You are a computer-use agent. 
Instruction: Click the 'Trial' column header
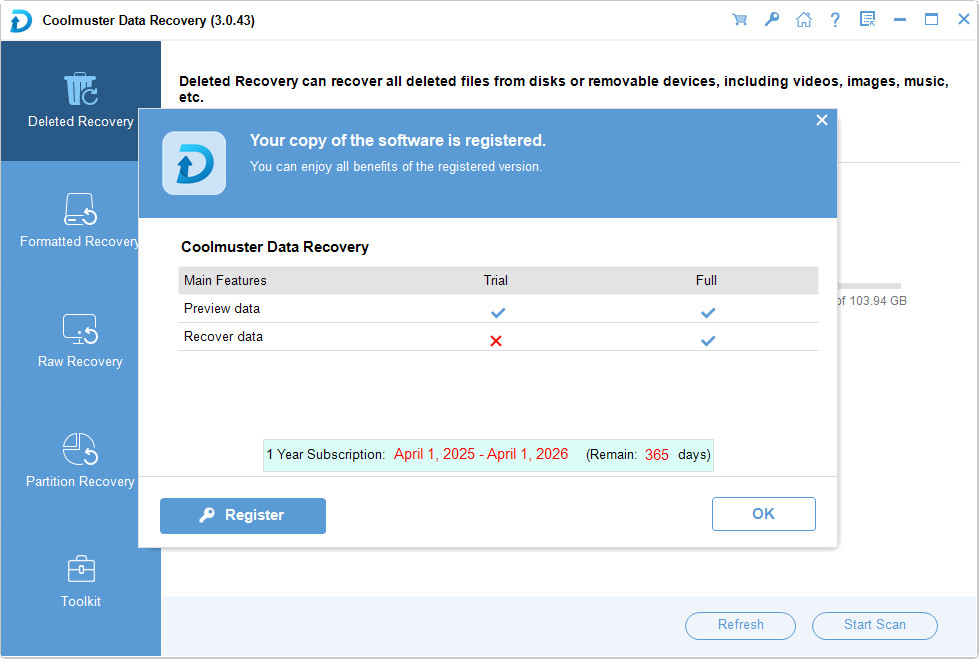coord(496,280)
